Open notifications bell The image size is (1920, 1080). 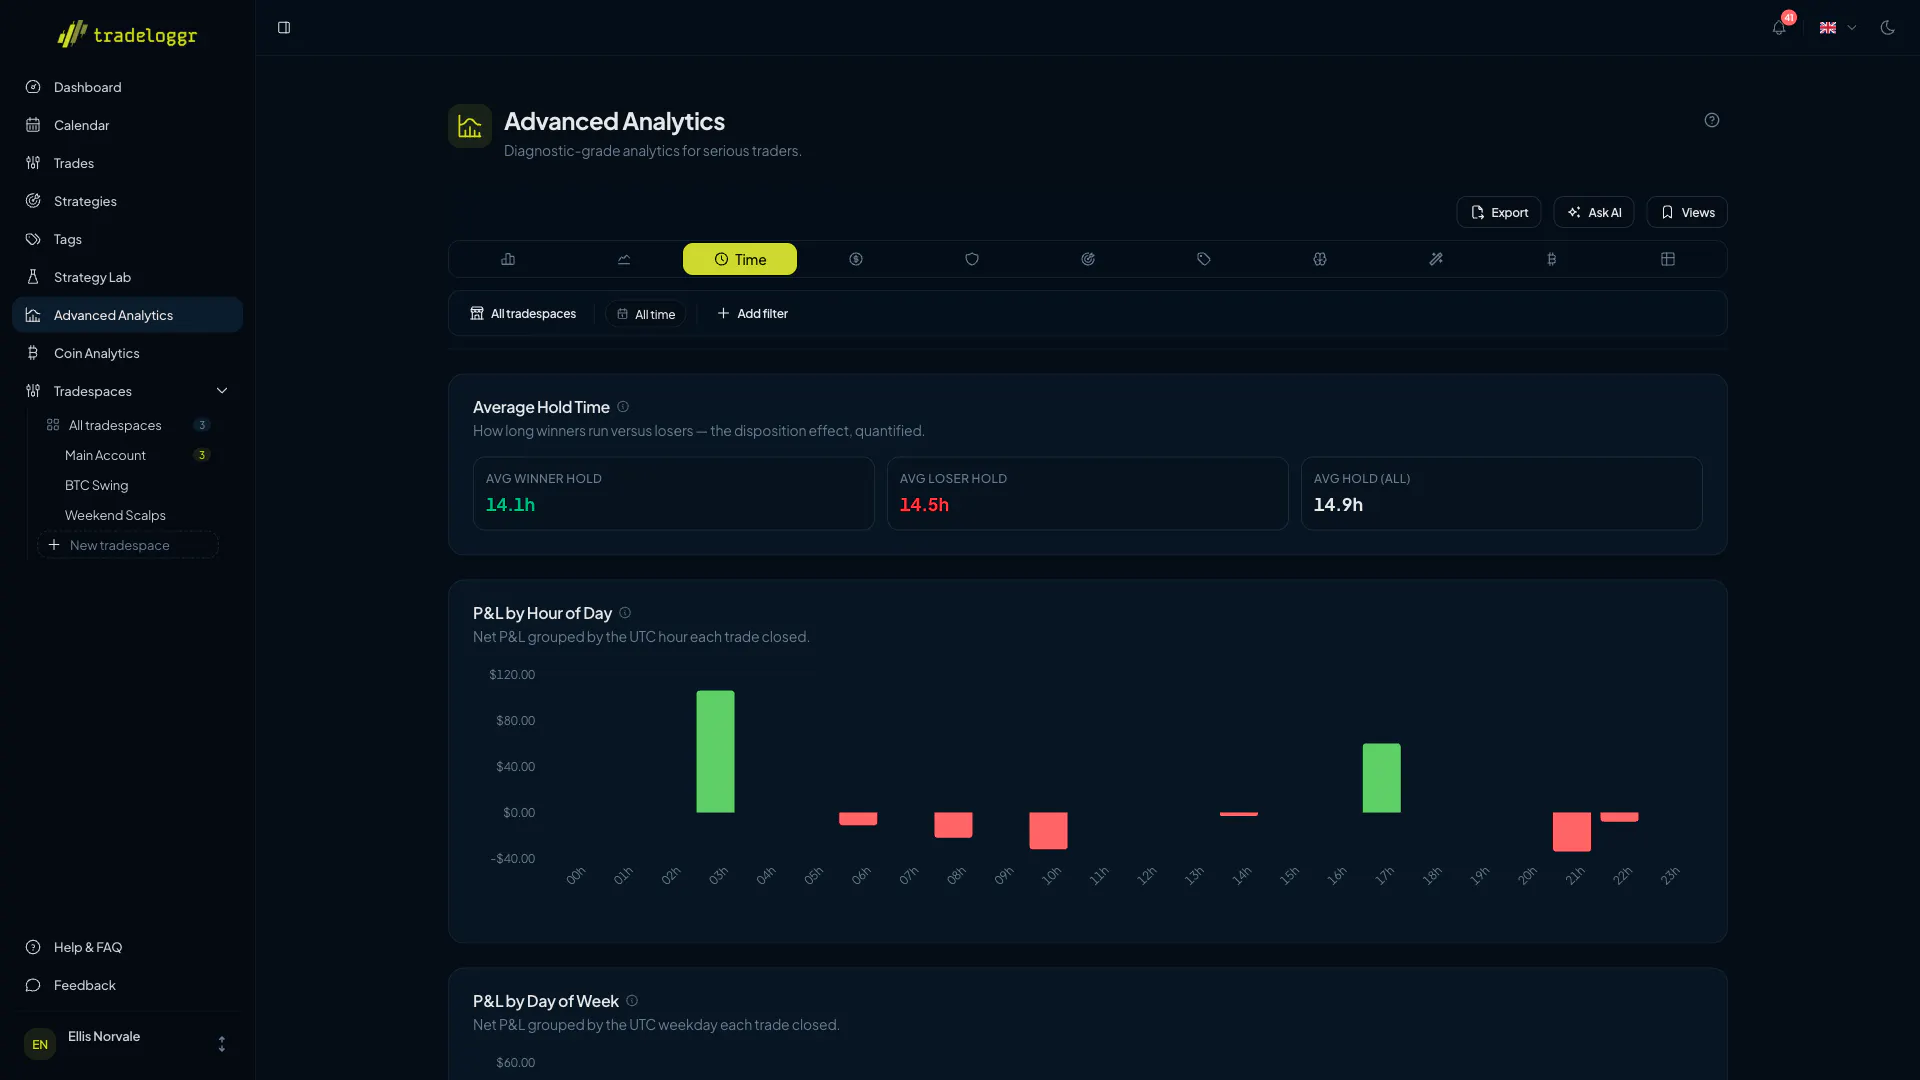click(x=1779, y=28)
